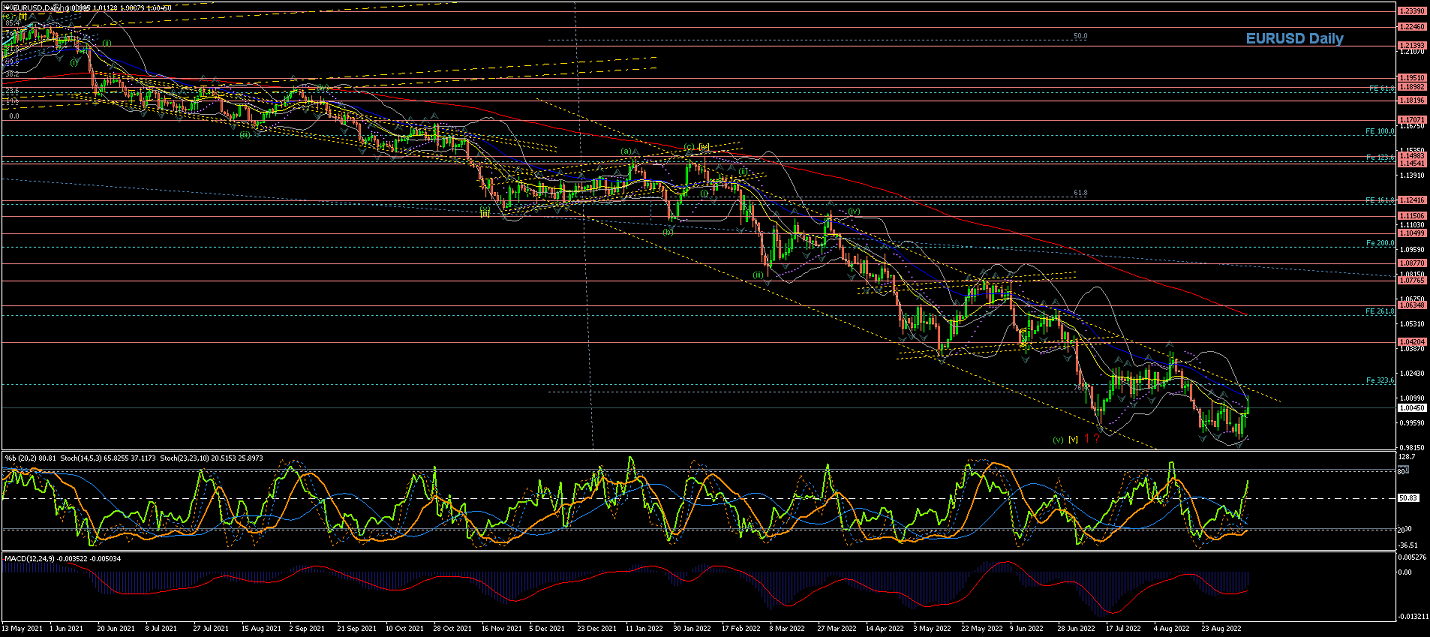Screen dimensions: 1430x637
Task: Select the (iv) wave label near March 2022
Action: pyautogui.click(x=854, y=212)
